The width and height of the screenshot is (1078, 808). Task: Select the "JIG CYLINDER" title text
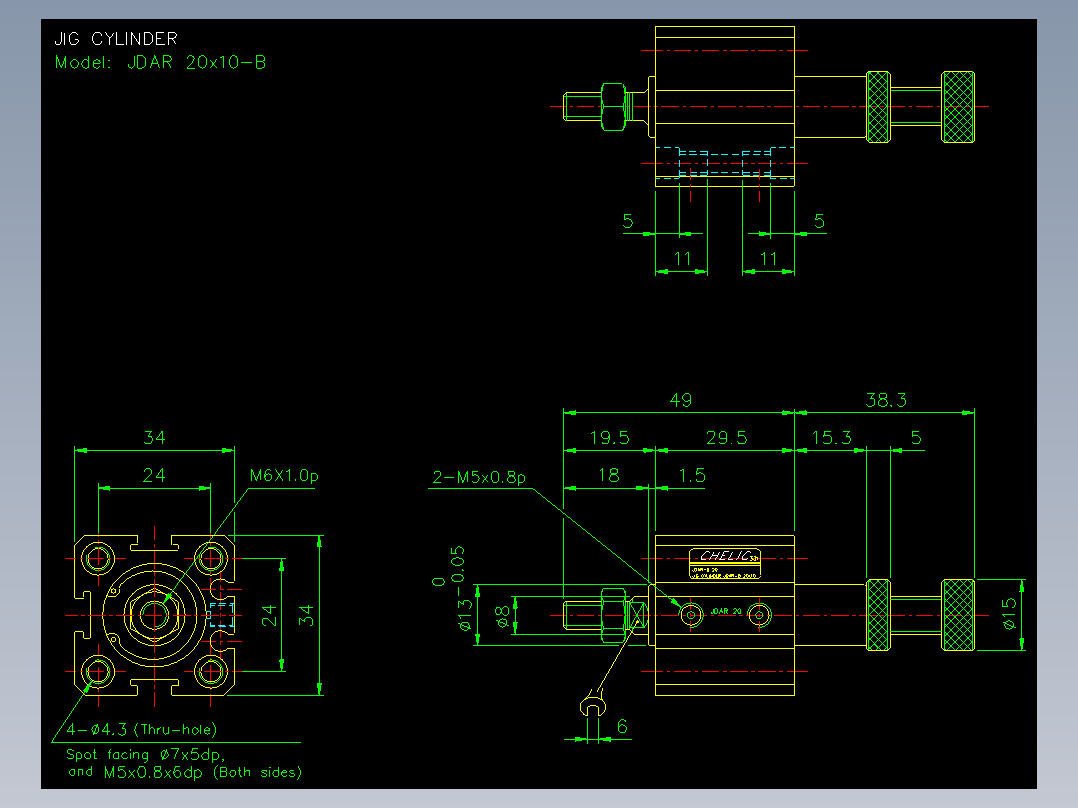(x=116, y=39)
